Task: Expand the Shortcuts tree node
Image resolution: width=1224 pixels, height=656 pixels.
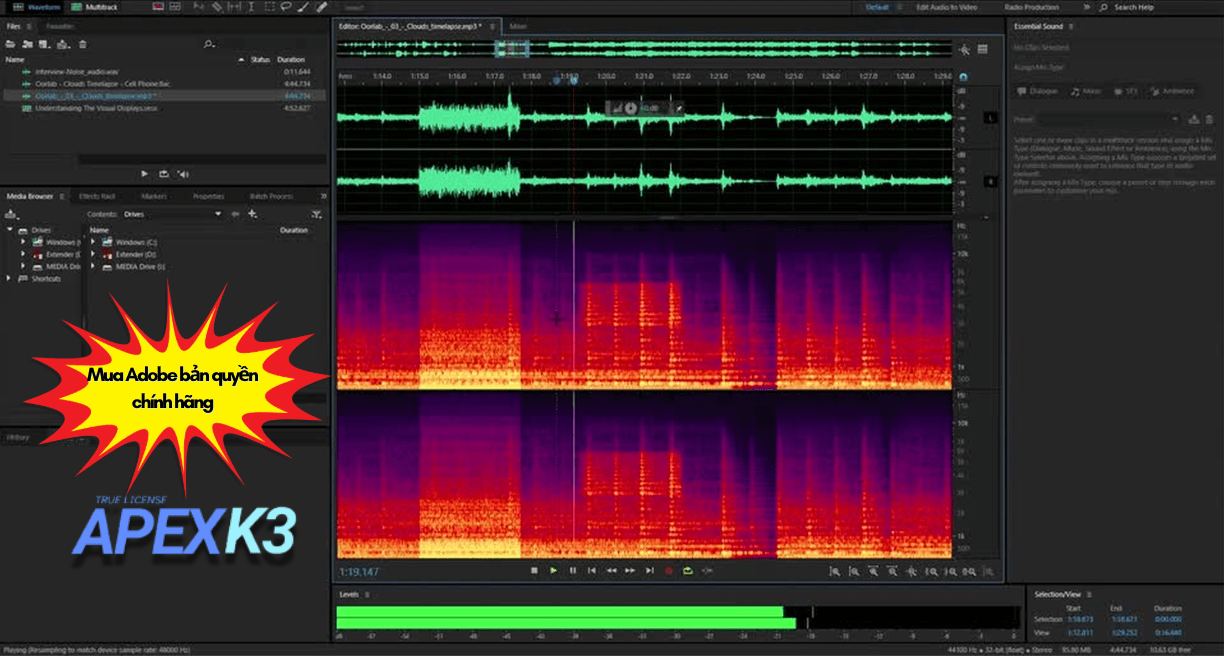Action: point(10,278)
